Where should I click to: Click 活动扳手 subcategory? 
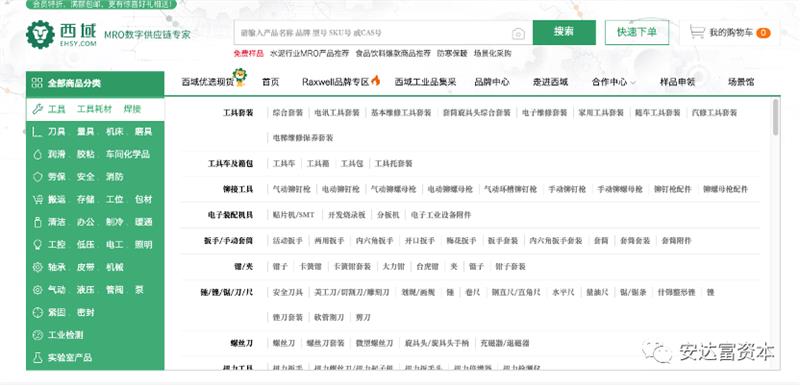point(288,241)
